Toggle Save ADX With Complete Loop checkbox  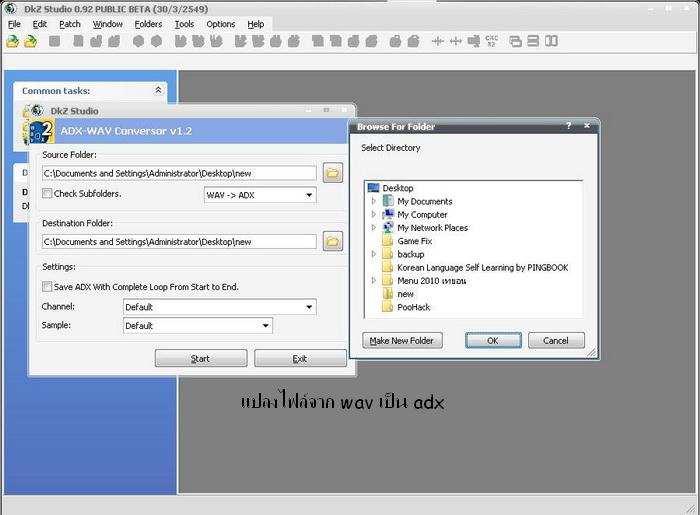[47, 287]
